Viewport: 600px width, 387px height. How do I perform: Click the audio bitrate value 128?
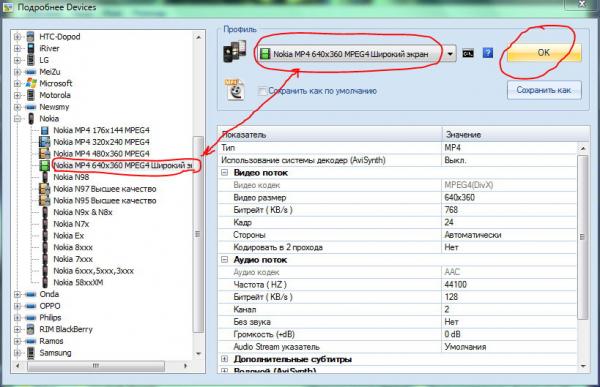tap(451, 297)
